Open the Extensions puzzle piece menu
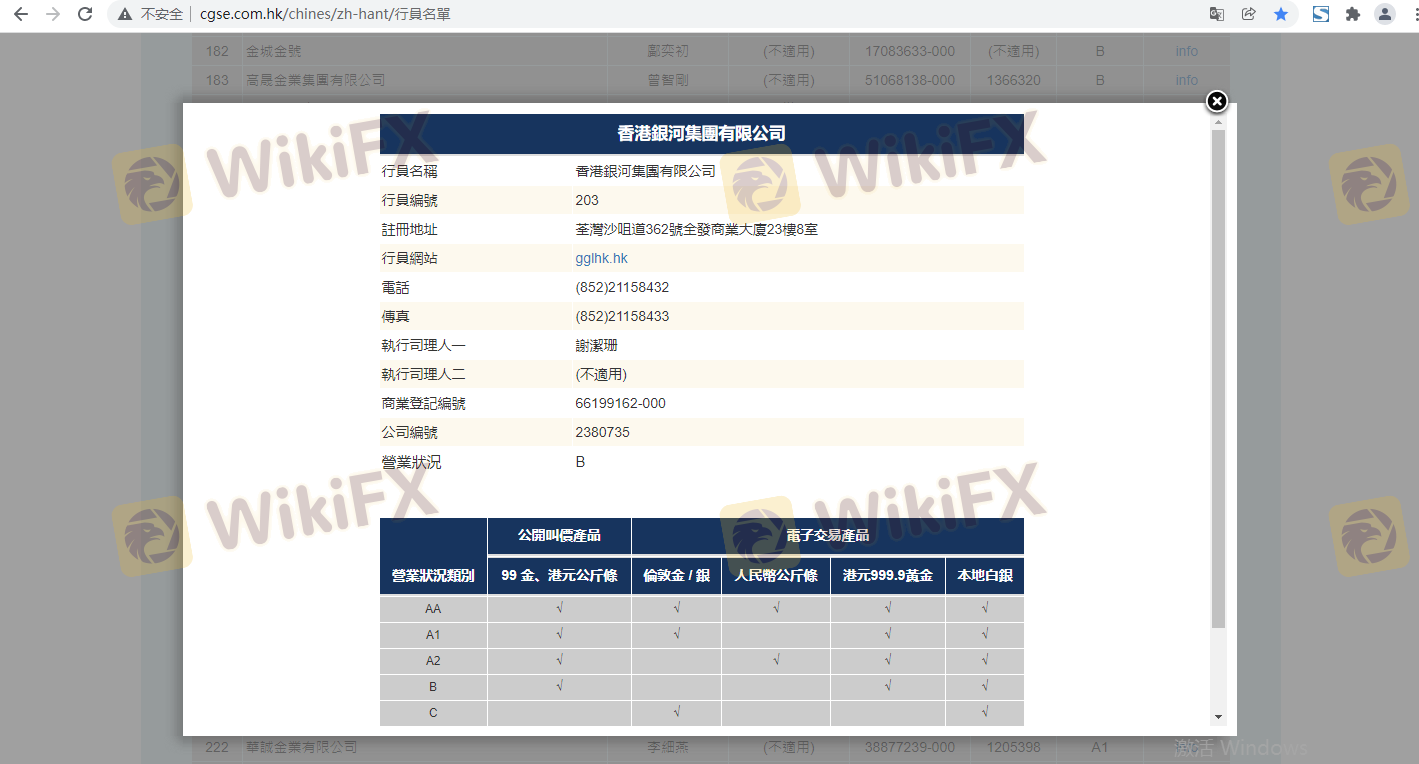The width and height of the screenshot is (1419, 764). tap(1353, 14)
